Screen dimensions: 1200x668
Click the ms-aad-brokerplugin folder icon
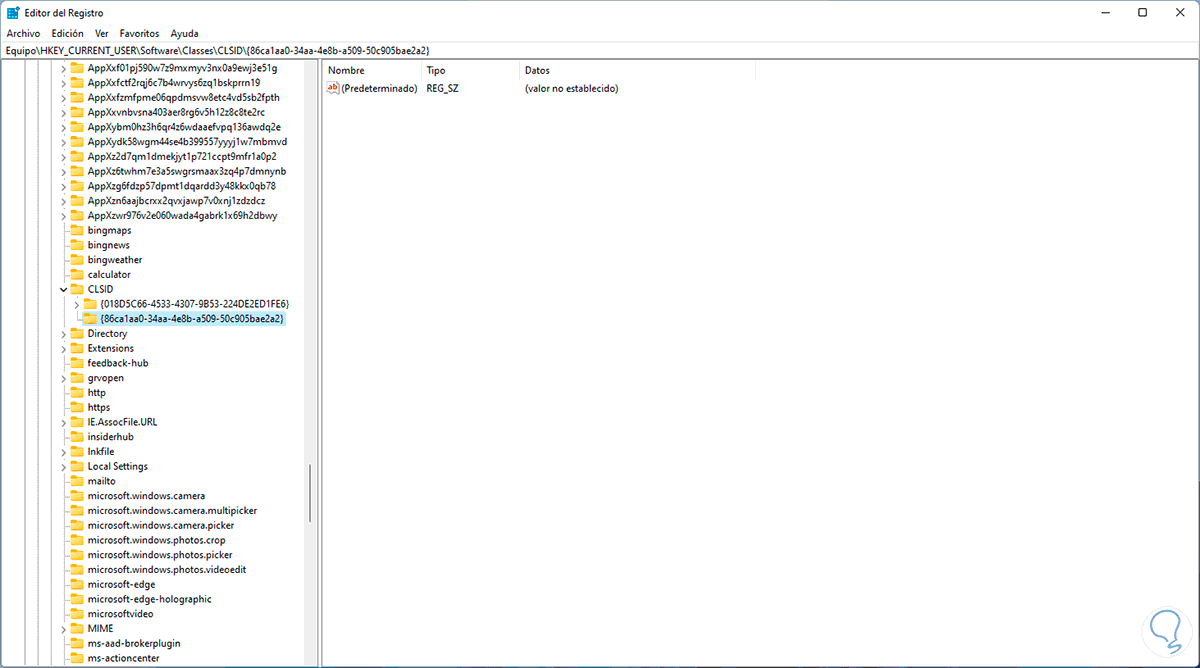click(x=77, y=644)
